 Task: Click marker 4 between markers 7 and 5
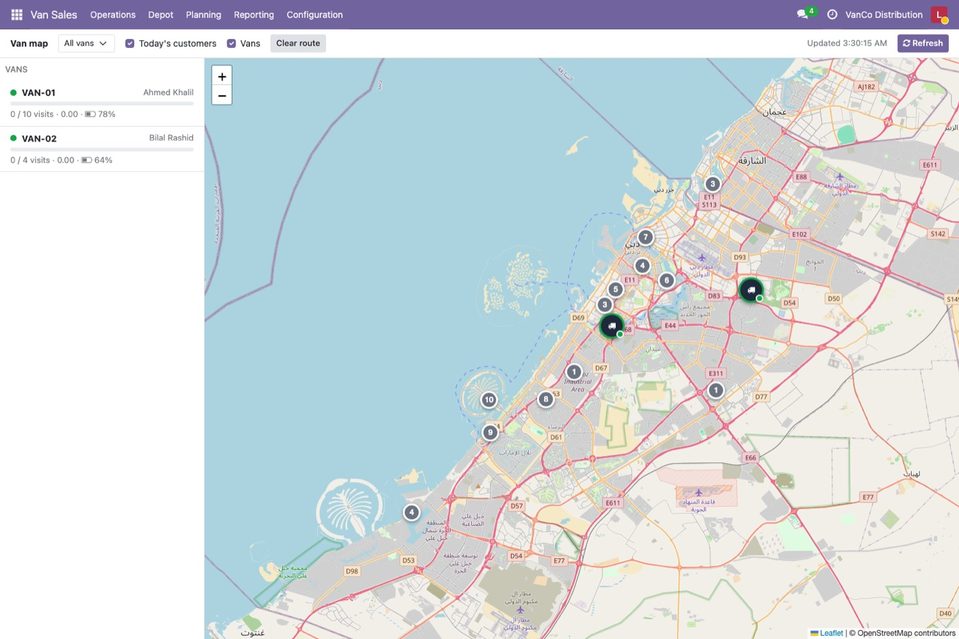tap(642, 266)
